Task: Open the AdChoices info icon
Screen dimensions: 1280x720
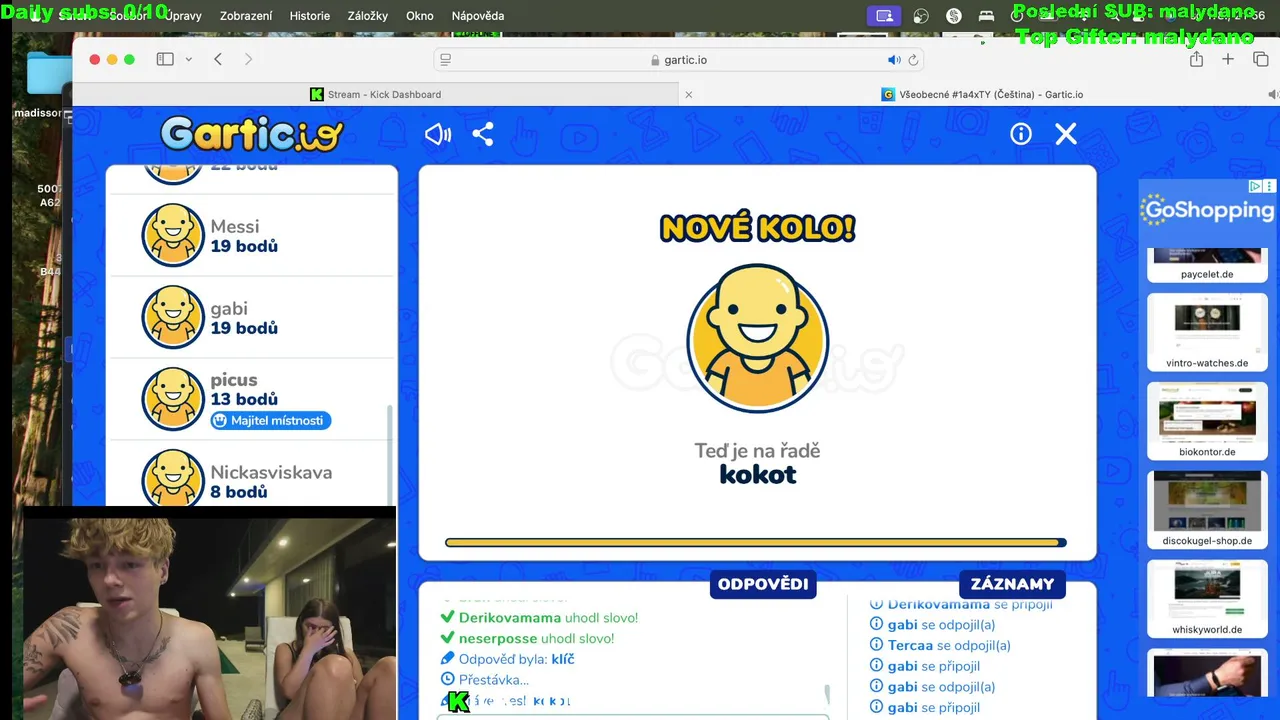Action: tap(1255, 186)
